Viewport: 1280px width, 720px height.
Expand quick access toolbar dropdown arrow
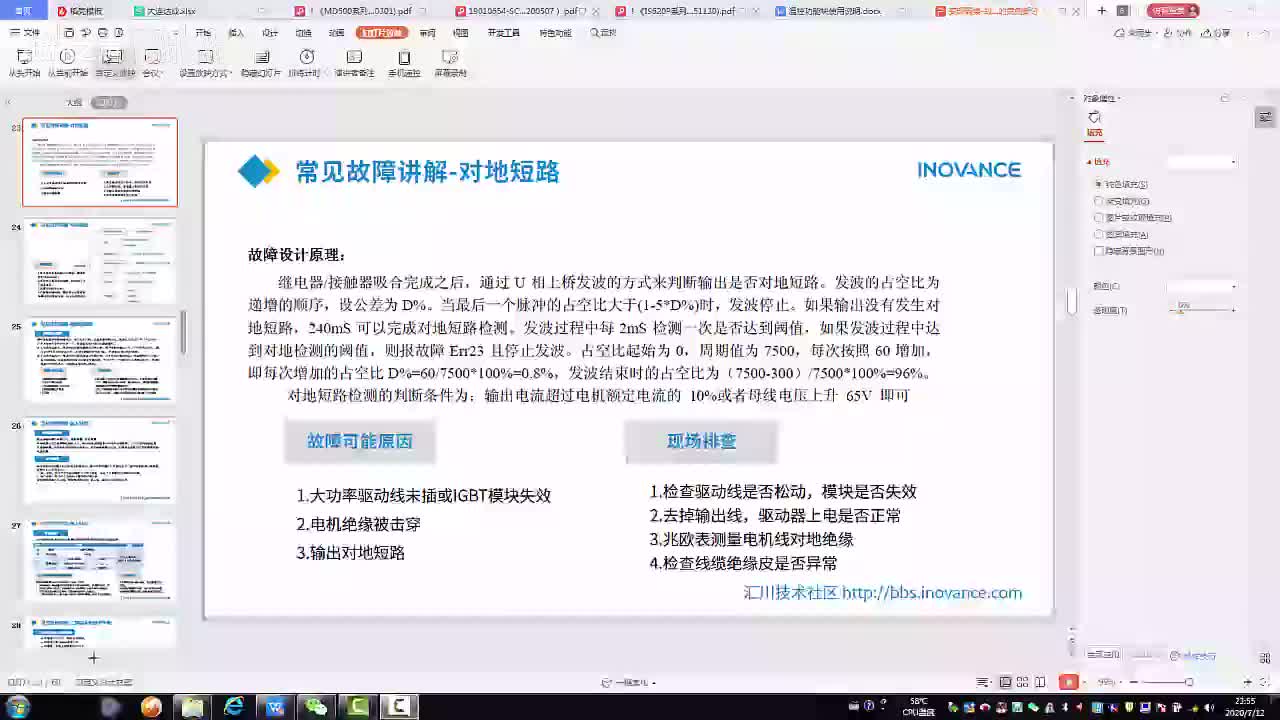pos(174,33)
